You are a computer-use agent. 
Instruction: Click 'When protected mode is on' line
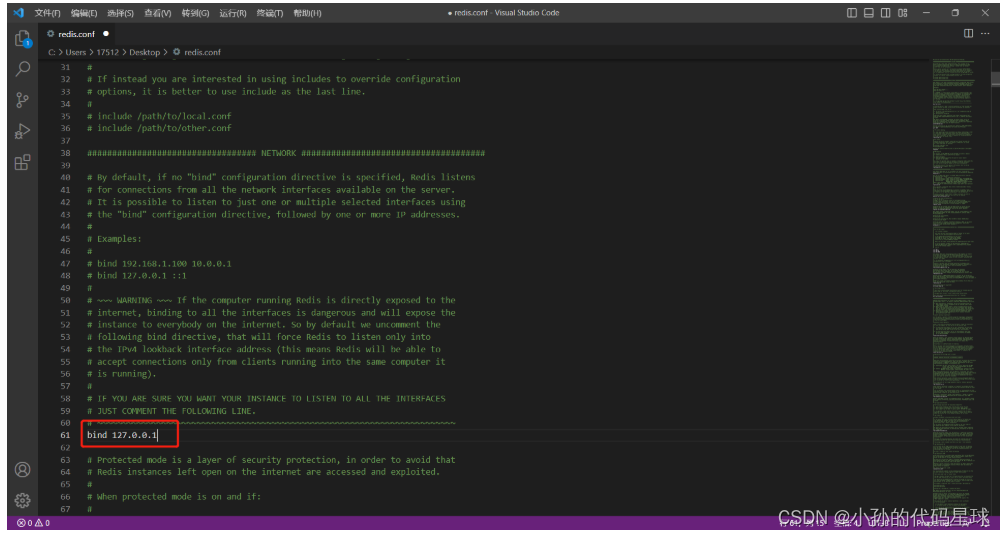[x=174, y=497]
